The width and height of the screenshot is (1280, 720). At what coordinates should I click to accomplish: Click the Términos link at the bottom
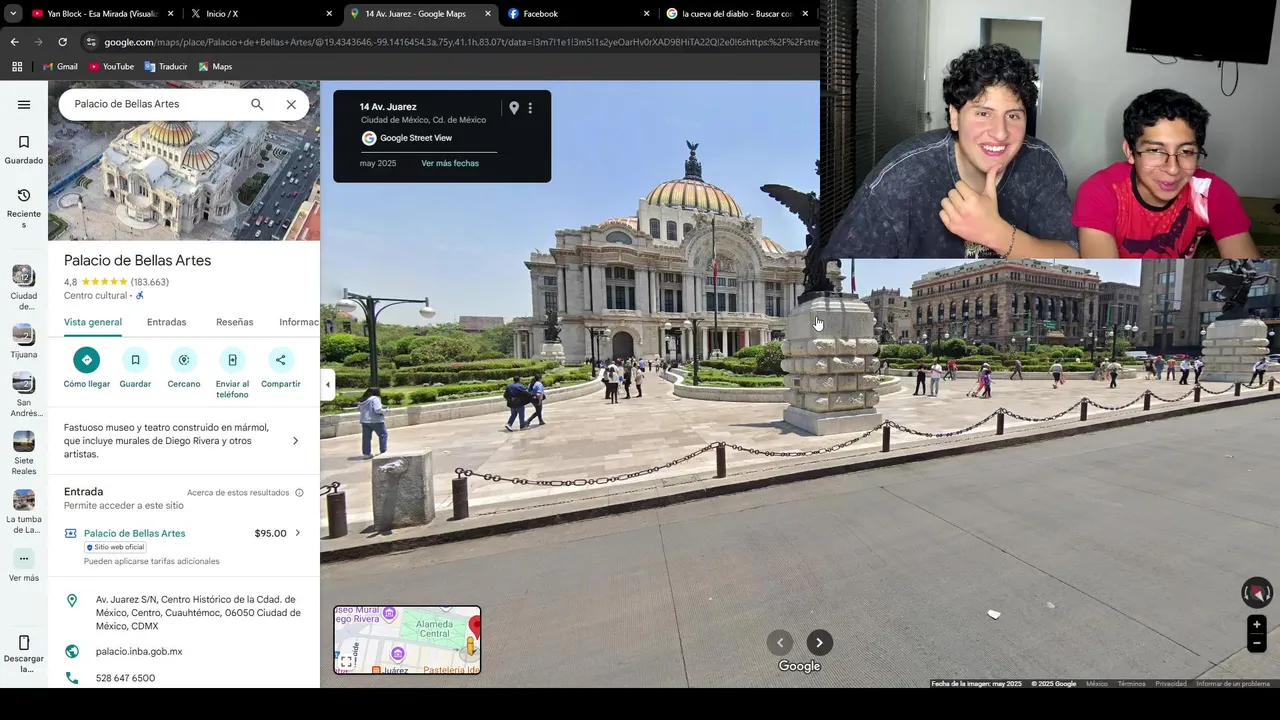coord(1132,684)
